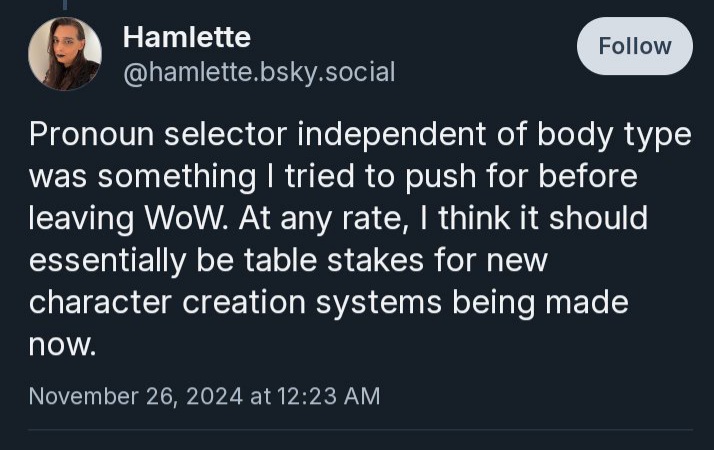Click the Hamlette display name
This screenshot has height=450, width=714.
coord(187,37)
